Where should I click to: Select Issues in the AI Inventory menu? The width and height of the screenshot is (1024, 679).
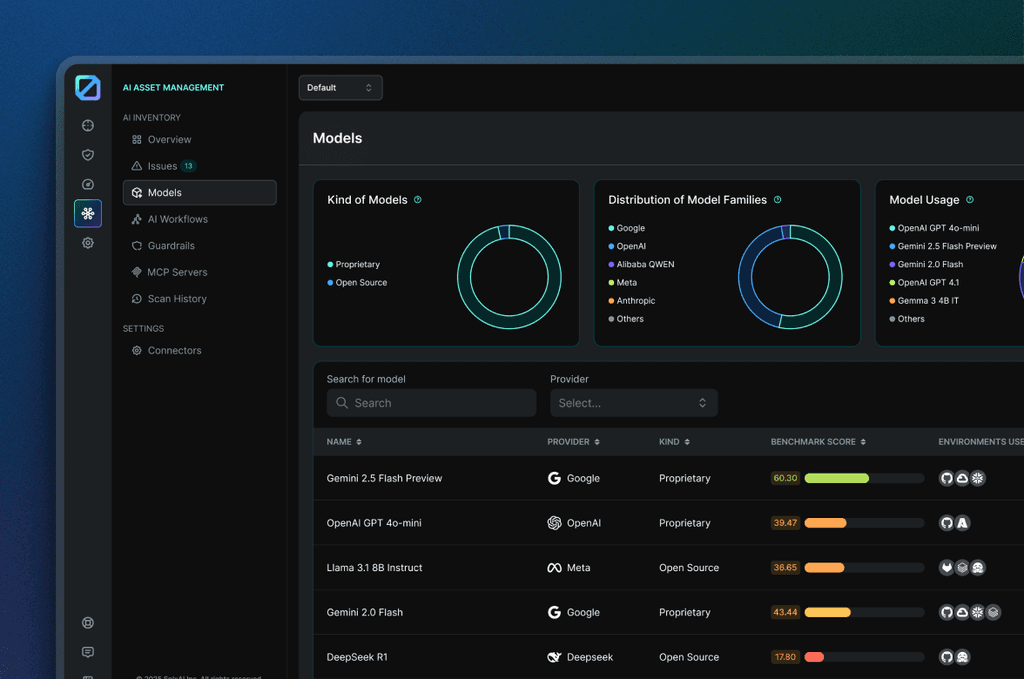(162, 166)
